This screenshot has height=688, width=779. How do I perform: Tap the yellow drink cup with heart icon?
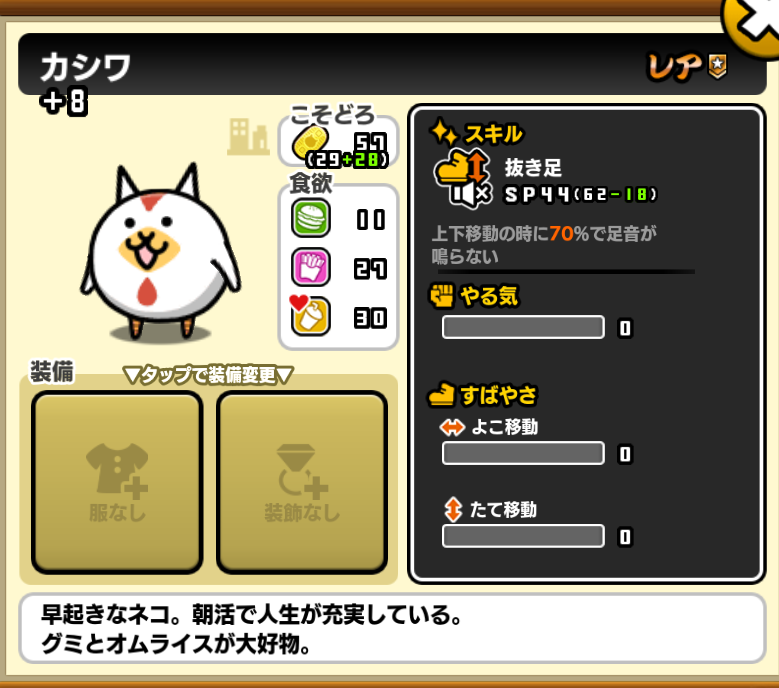(310, 315)
